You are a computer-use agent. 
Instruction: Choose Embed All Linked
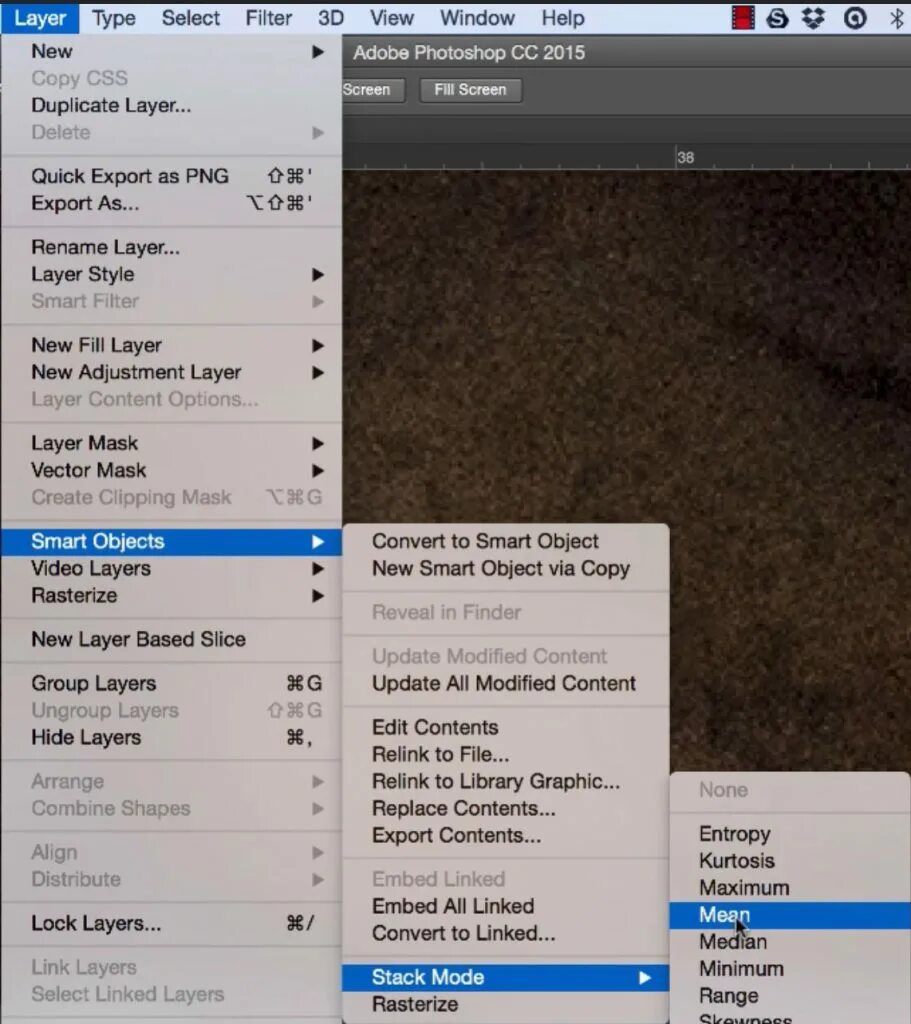(505, 906)
